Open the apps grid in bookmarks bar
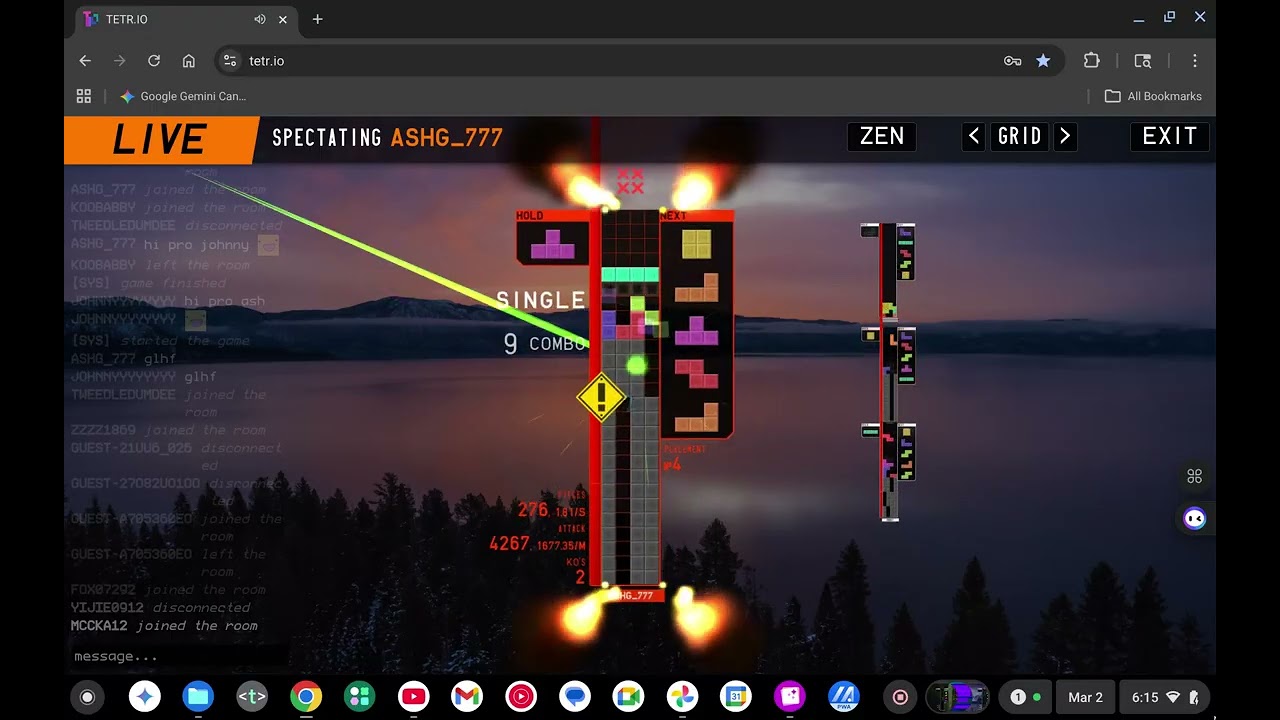Image resolution: width=1280 pixels, height=720 pixels. coord(84,96)
